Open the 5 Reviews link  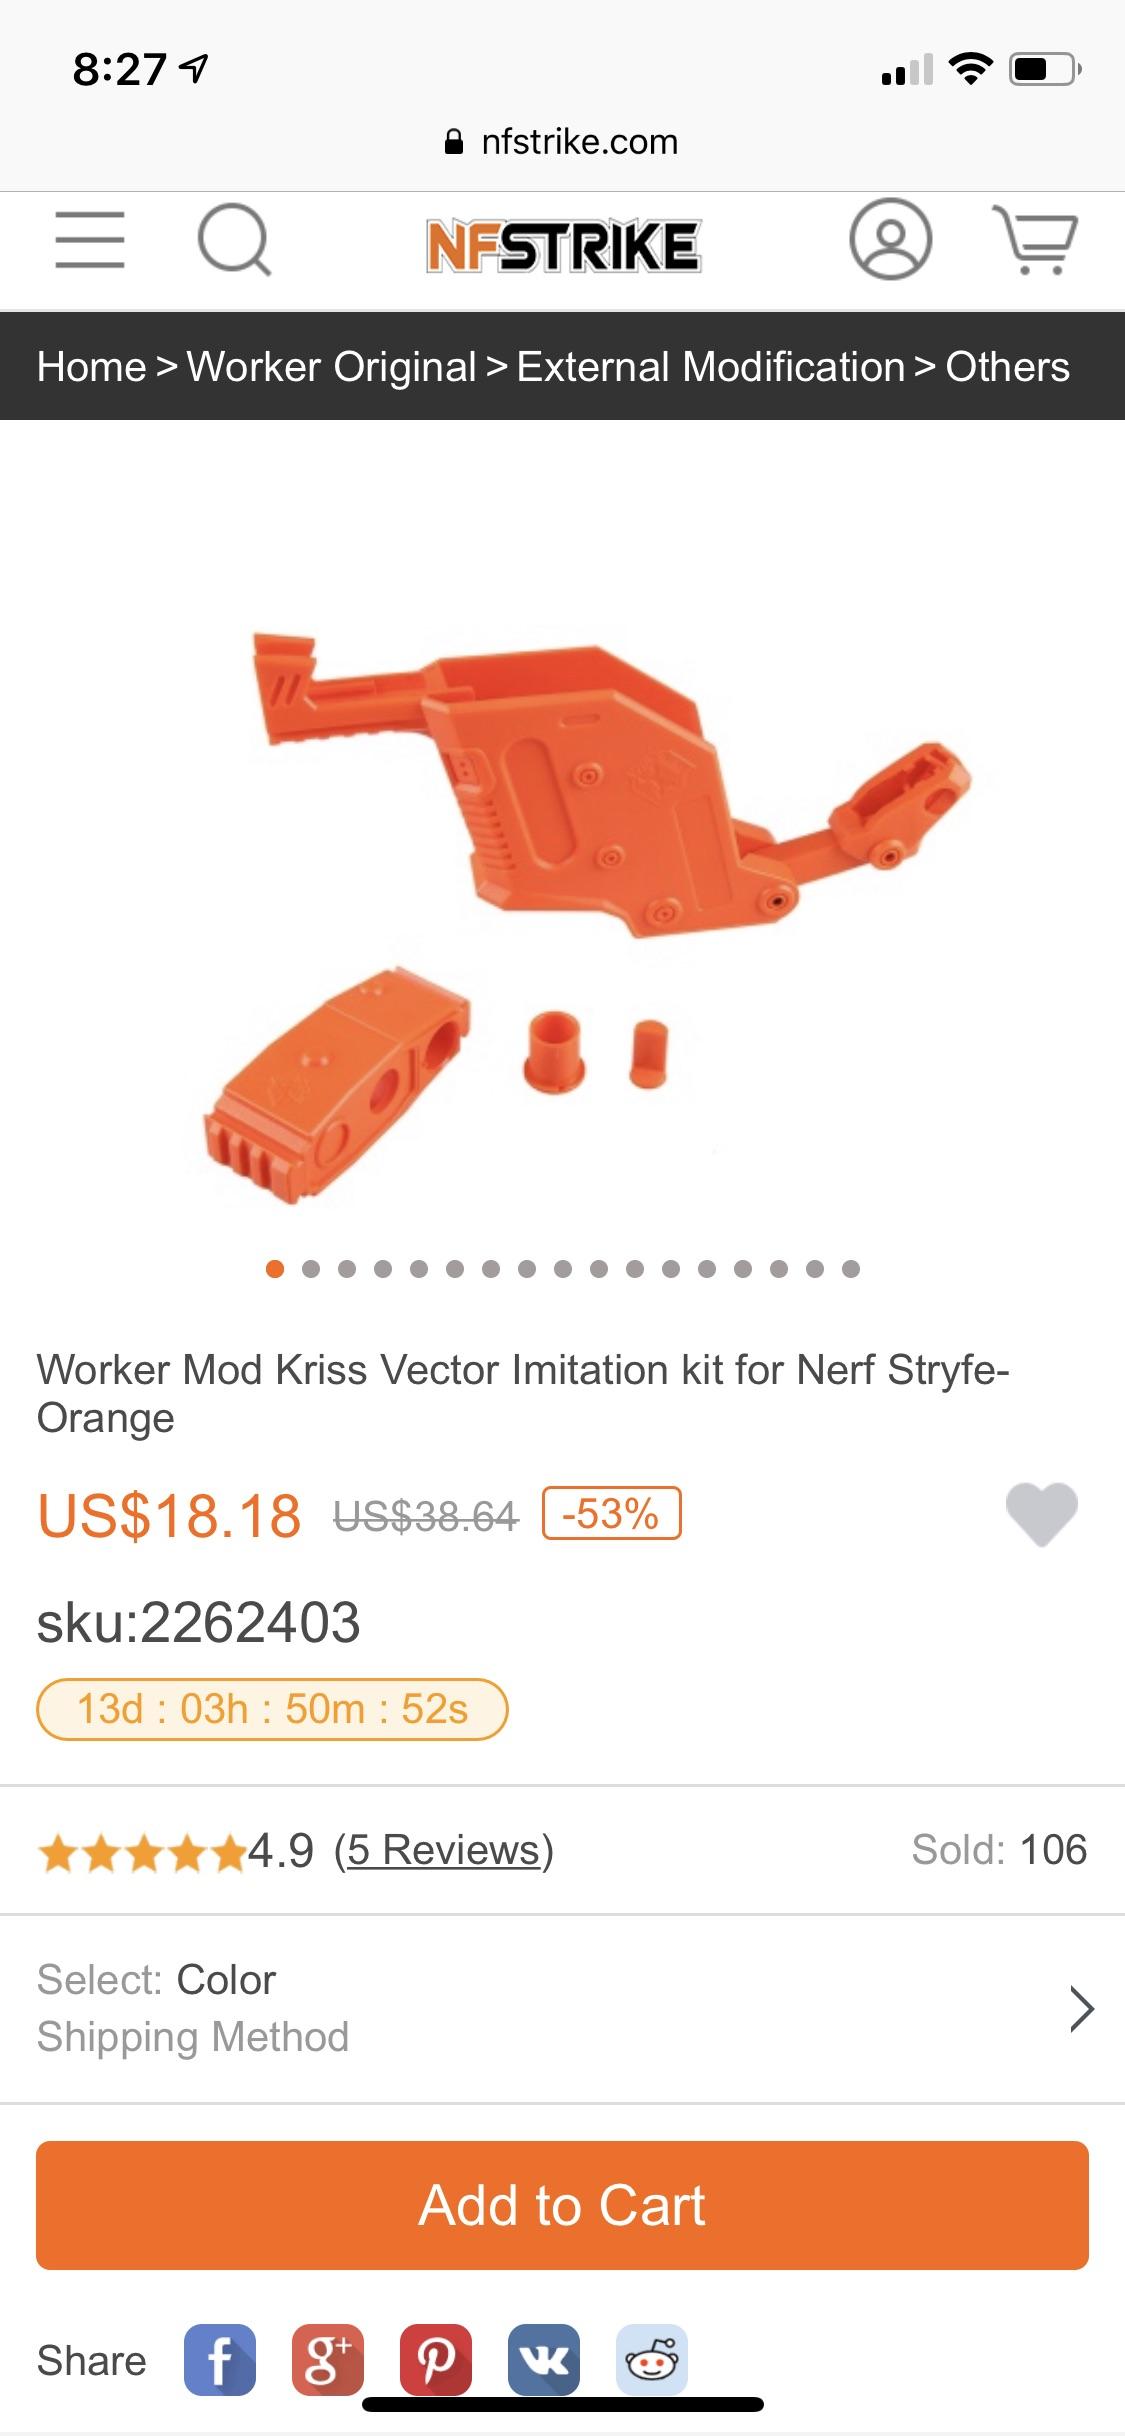tap(444, 1850)
